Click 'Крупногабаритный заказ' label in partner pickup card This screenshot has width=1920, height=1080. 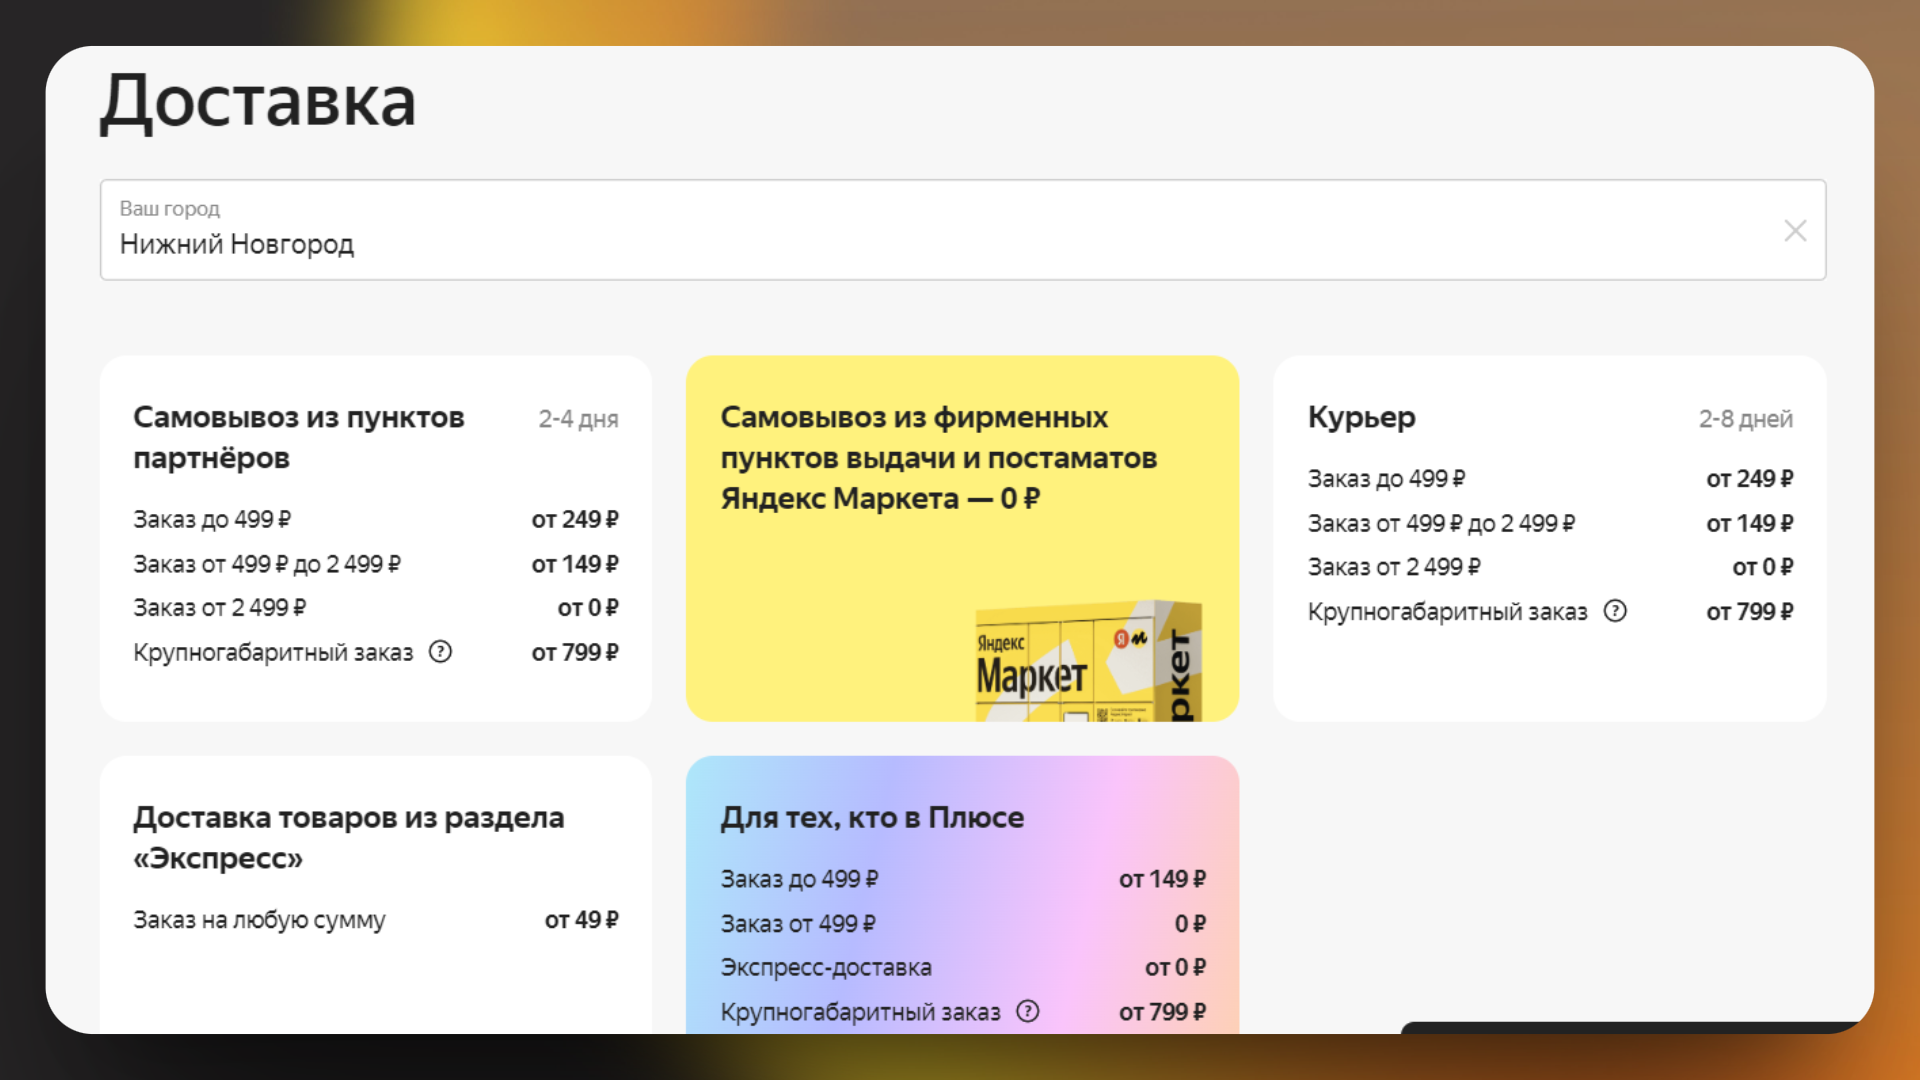click(x=273, y=652)
